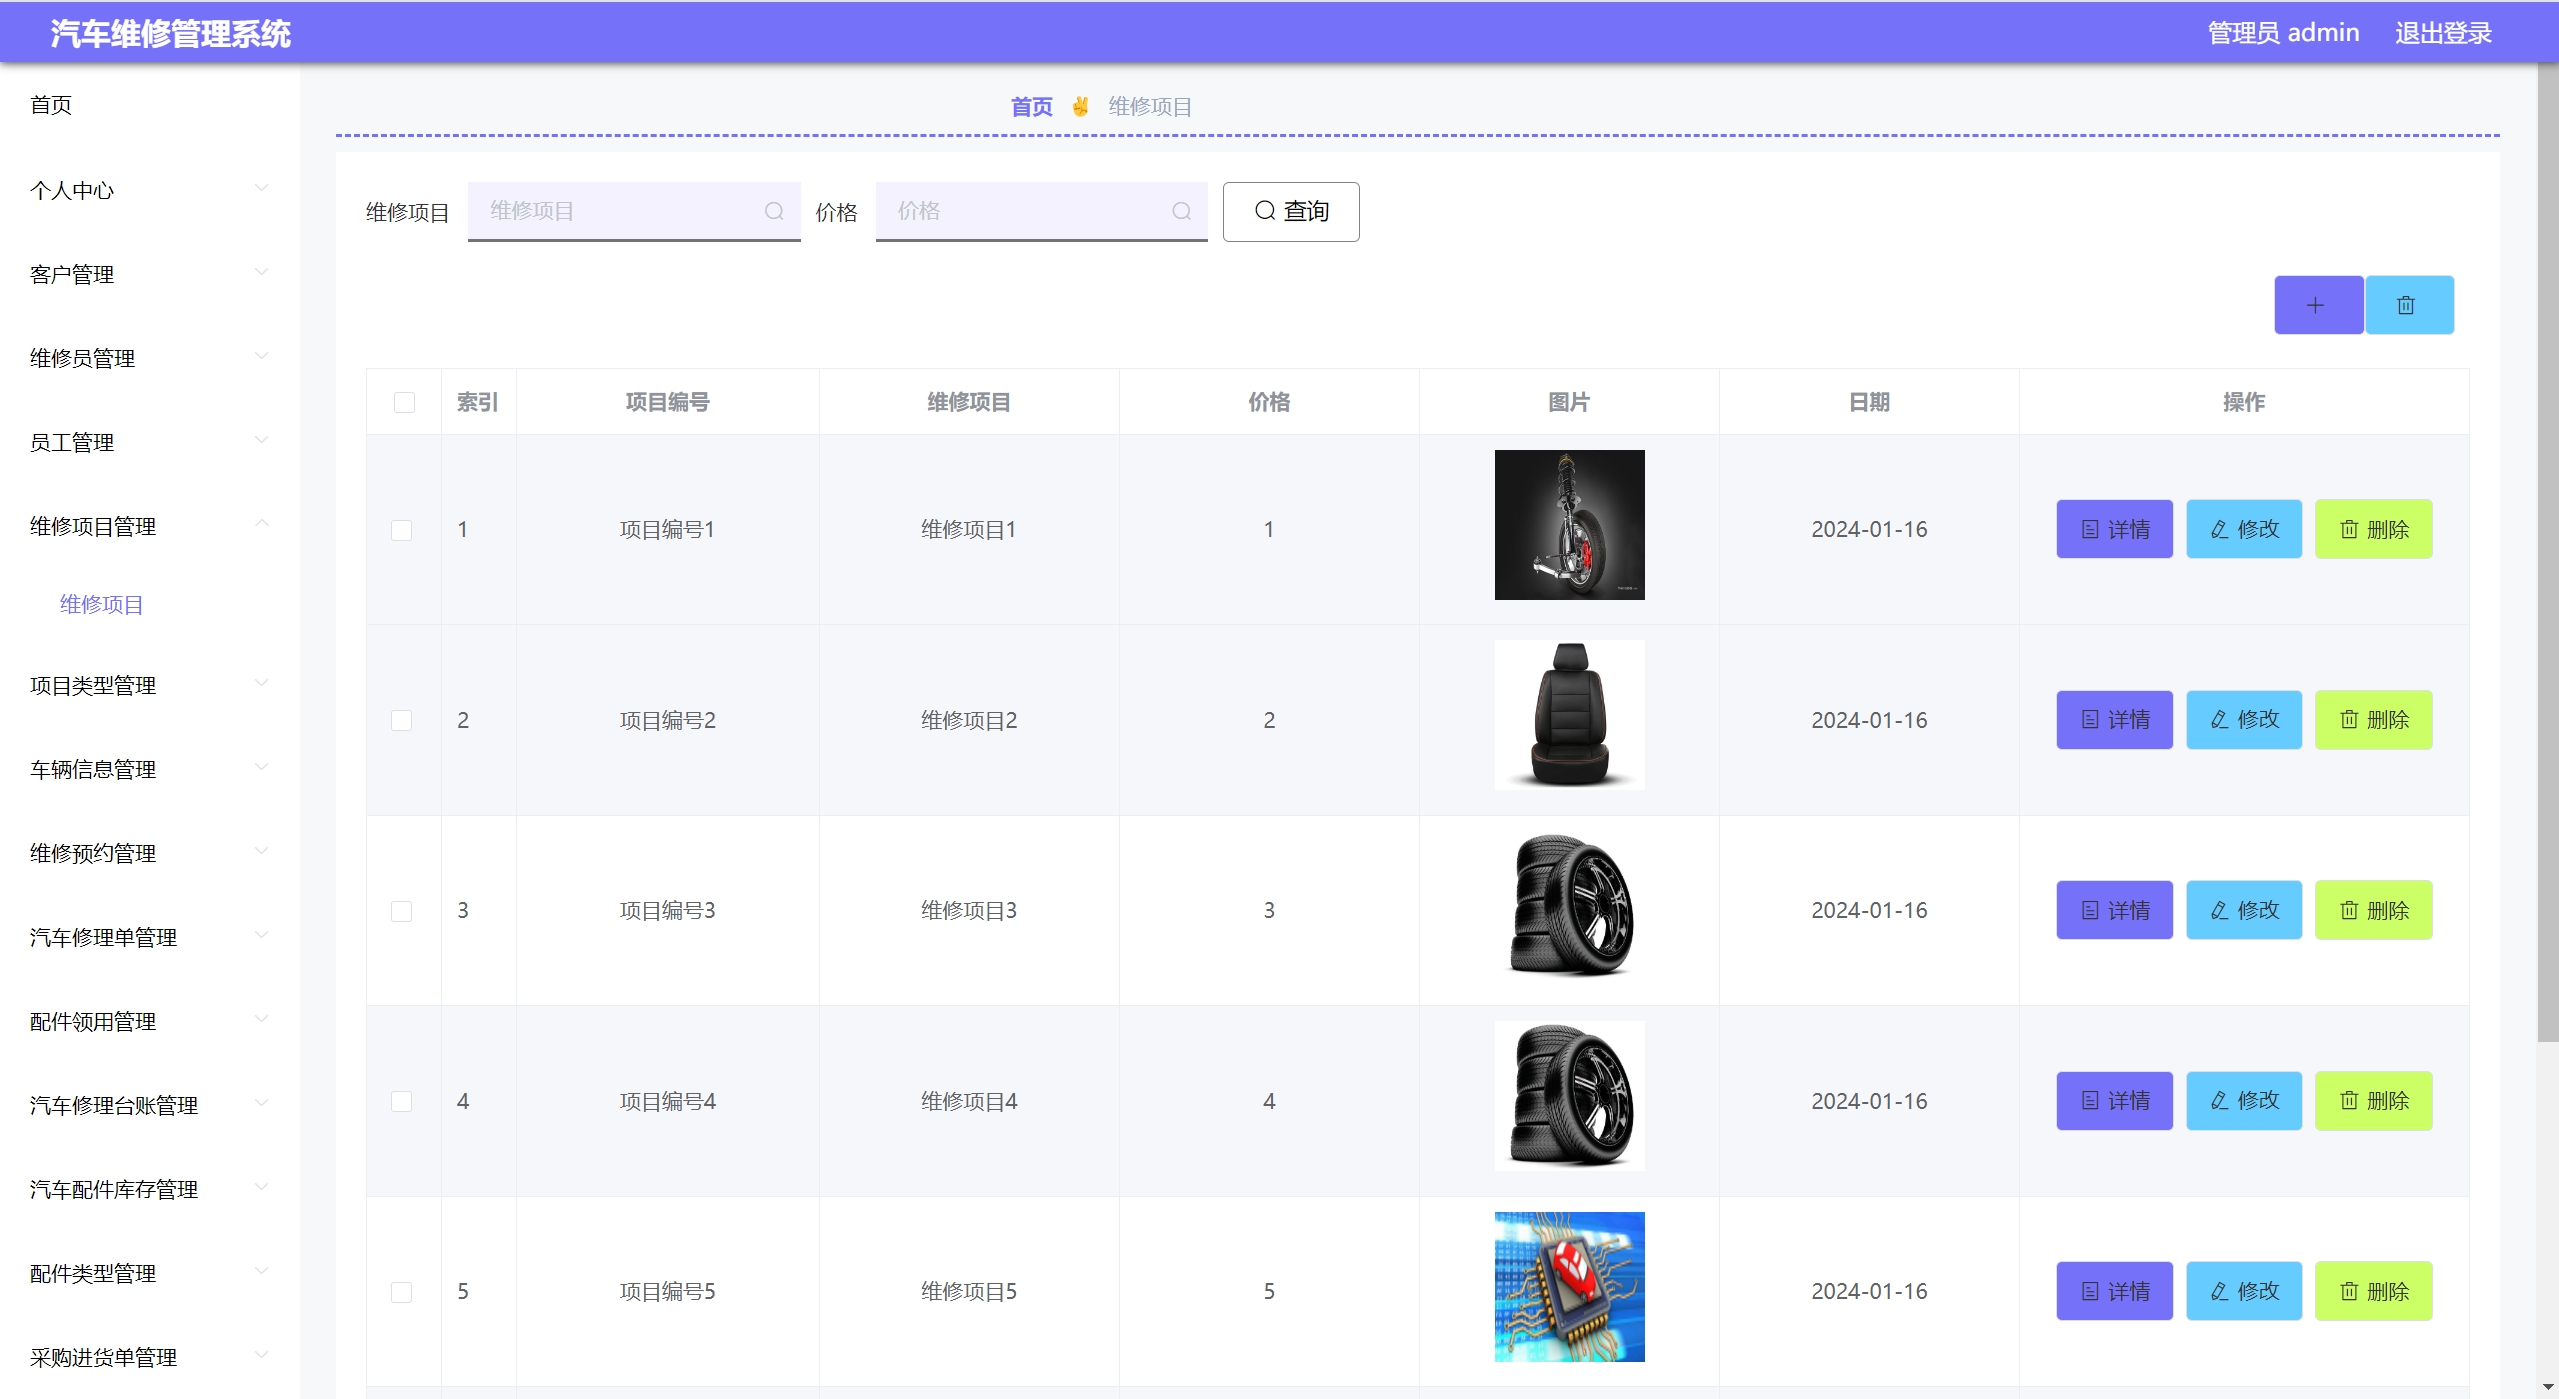Click 修改 for 项目编号2

pos(2243,720)
